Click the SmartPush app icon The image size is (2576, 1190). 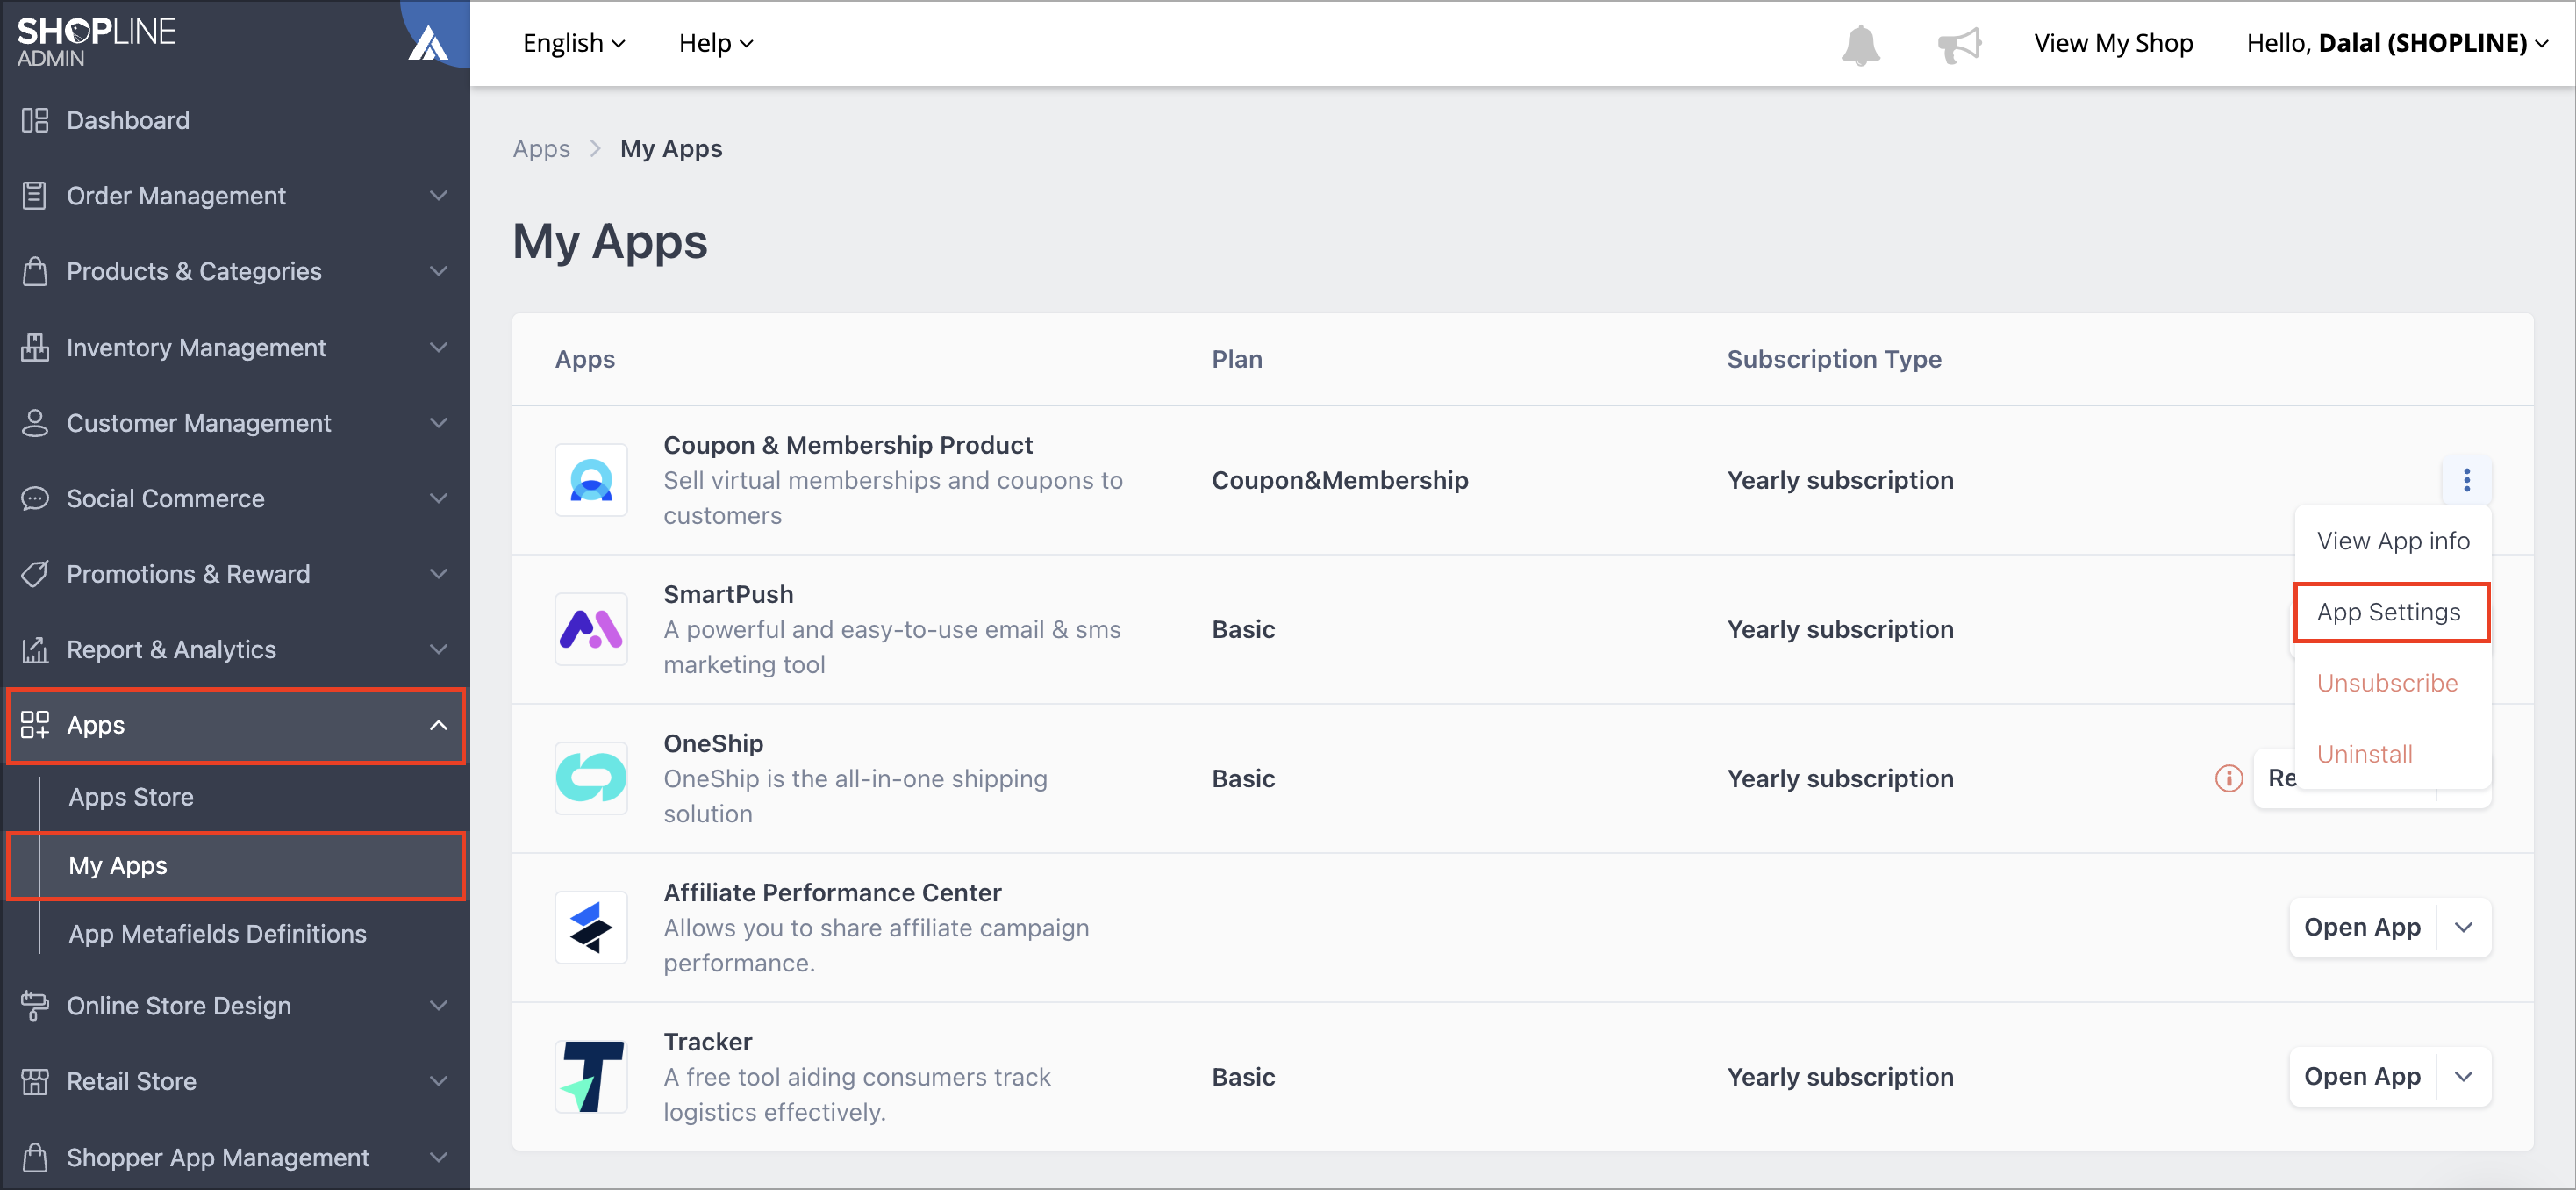[591, 629]
